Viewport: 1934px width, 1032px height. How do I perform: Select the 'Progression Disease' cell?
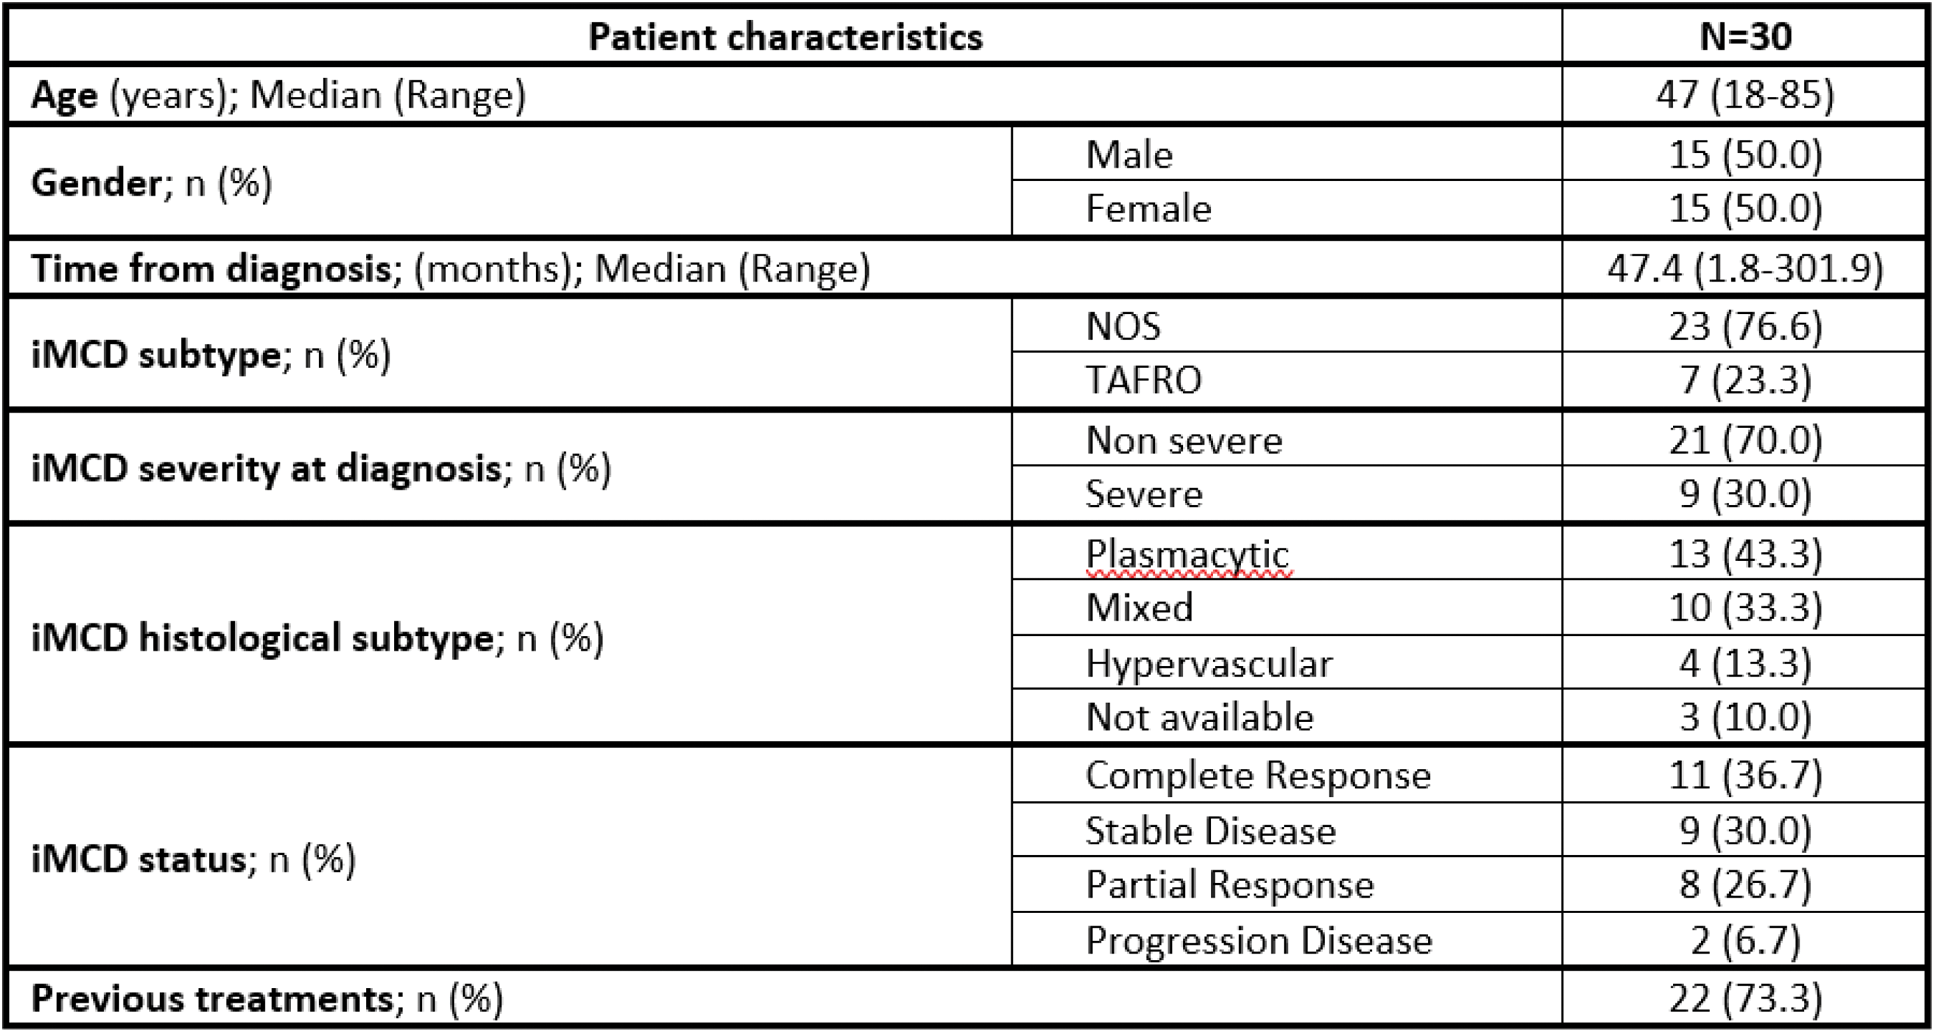point(1258,941)
